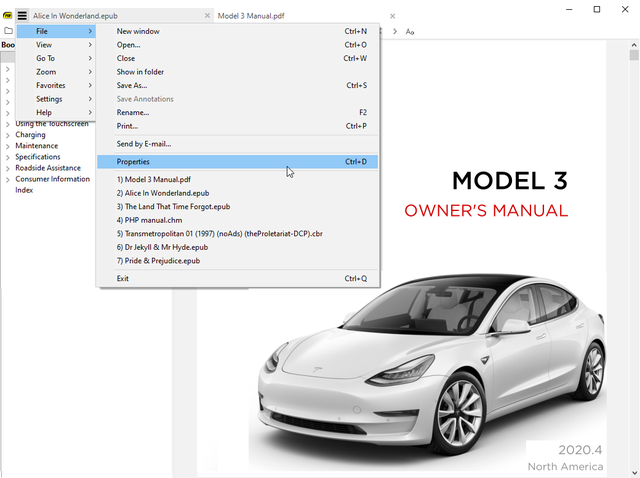
Task: Expand the Charging bookmark chevron
Action: tap(8, 135)
